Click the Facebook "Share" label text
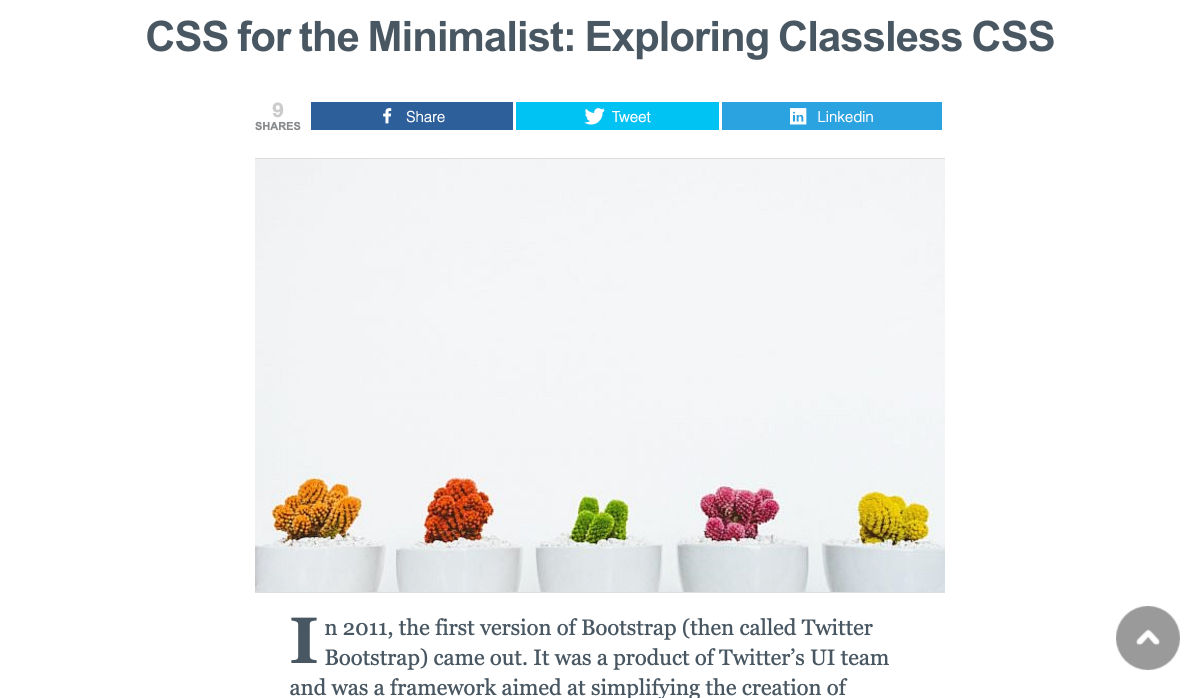This screenshot has height=698, width=1200. pyautogui.click(x=425, y=117)
